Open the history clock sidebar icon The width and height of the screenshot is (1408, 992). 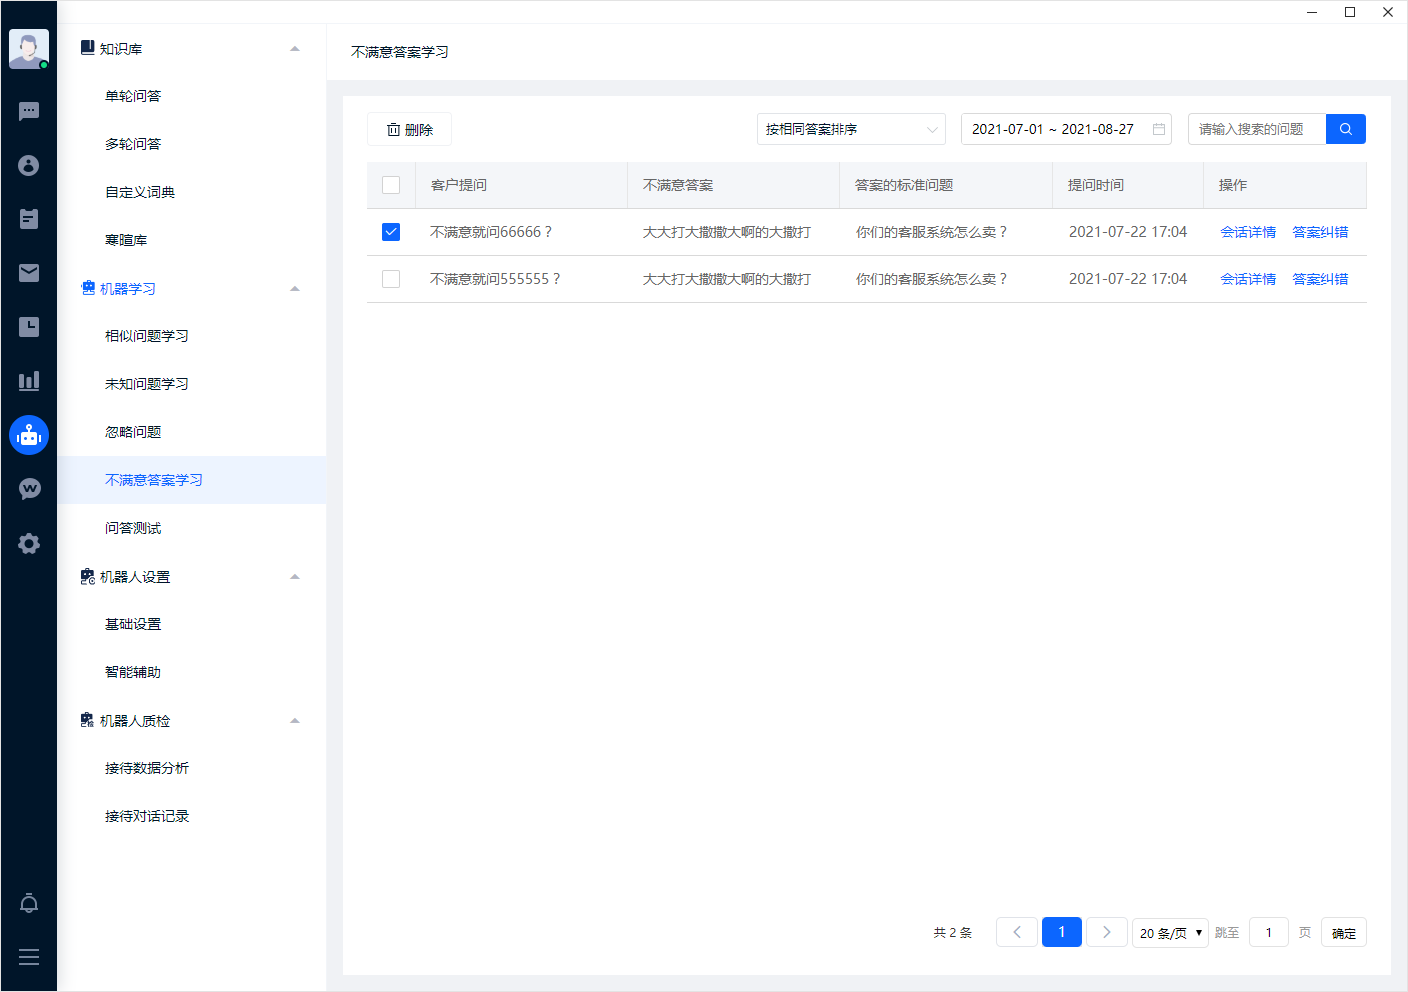click(x=29, y=327)
